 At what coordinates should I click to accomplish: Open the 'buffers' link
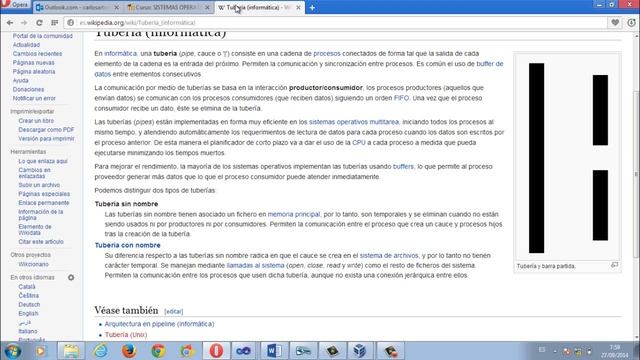tap(403, 167)
